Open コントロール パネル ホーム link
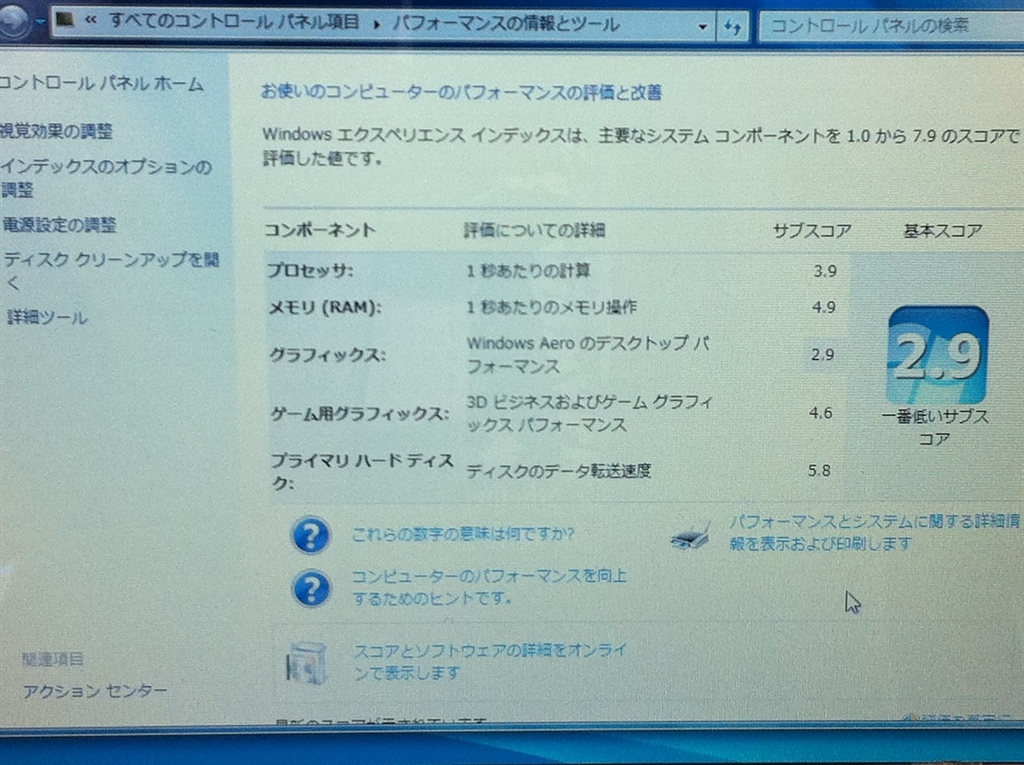The image size is (1024, 765). [101, 84]
